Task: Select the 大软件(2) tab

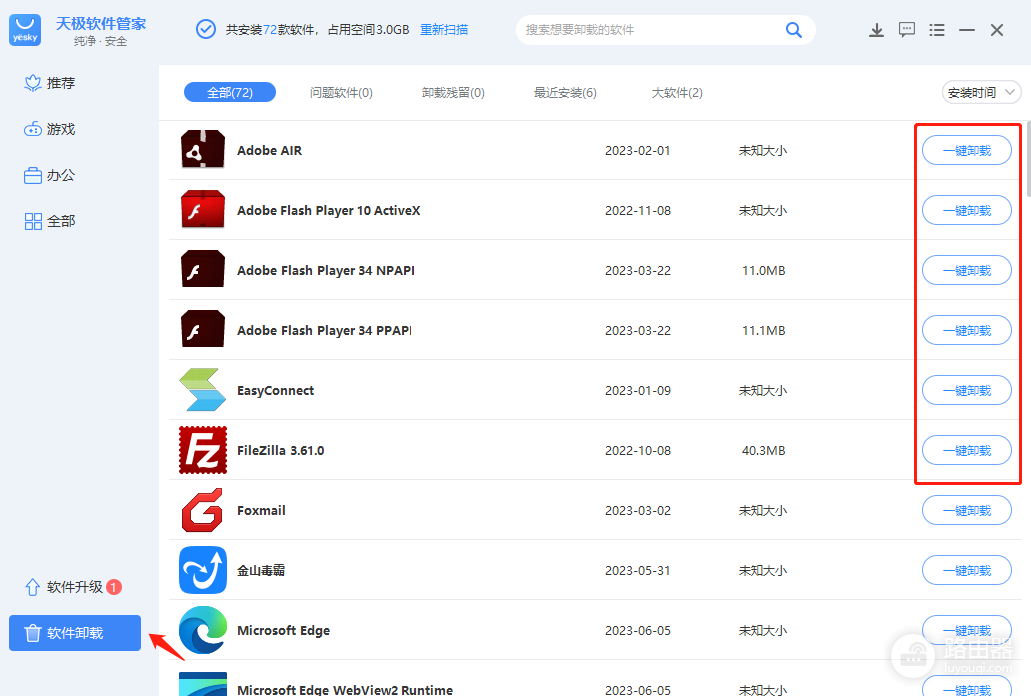Action: point(677,93)
